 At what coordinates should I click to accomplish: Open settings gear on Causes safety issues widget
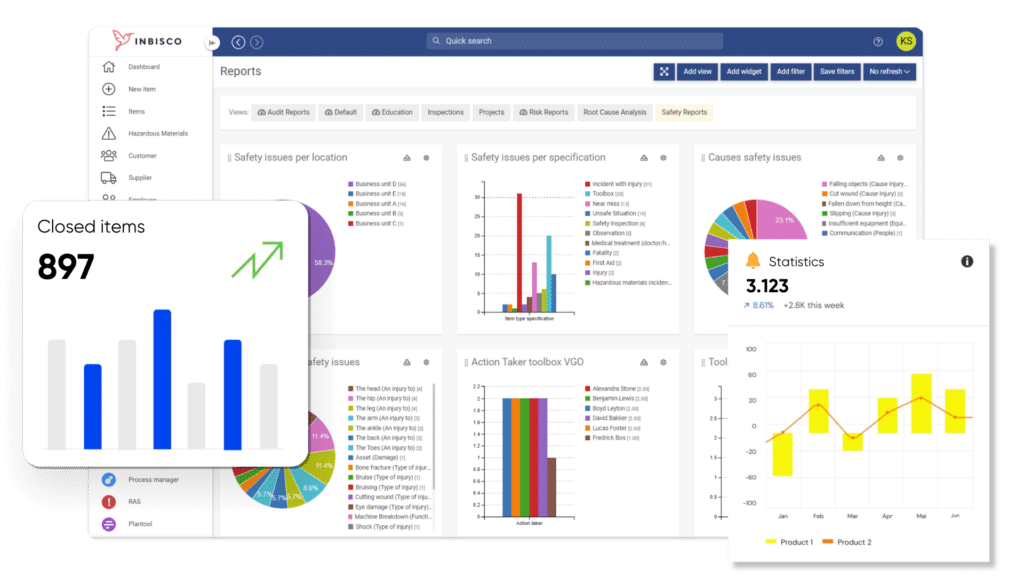point(900,158)
